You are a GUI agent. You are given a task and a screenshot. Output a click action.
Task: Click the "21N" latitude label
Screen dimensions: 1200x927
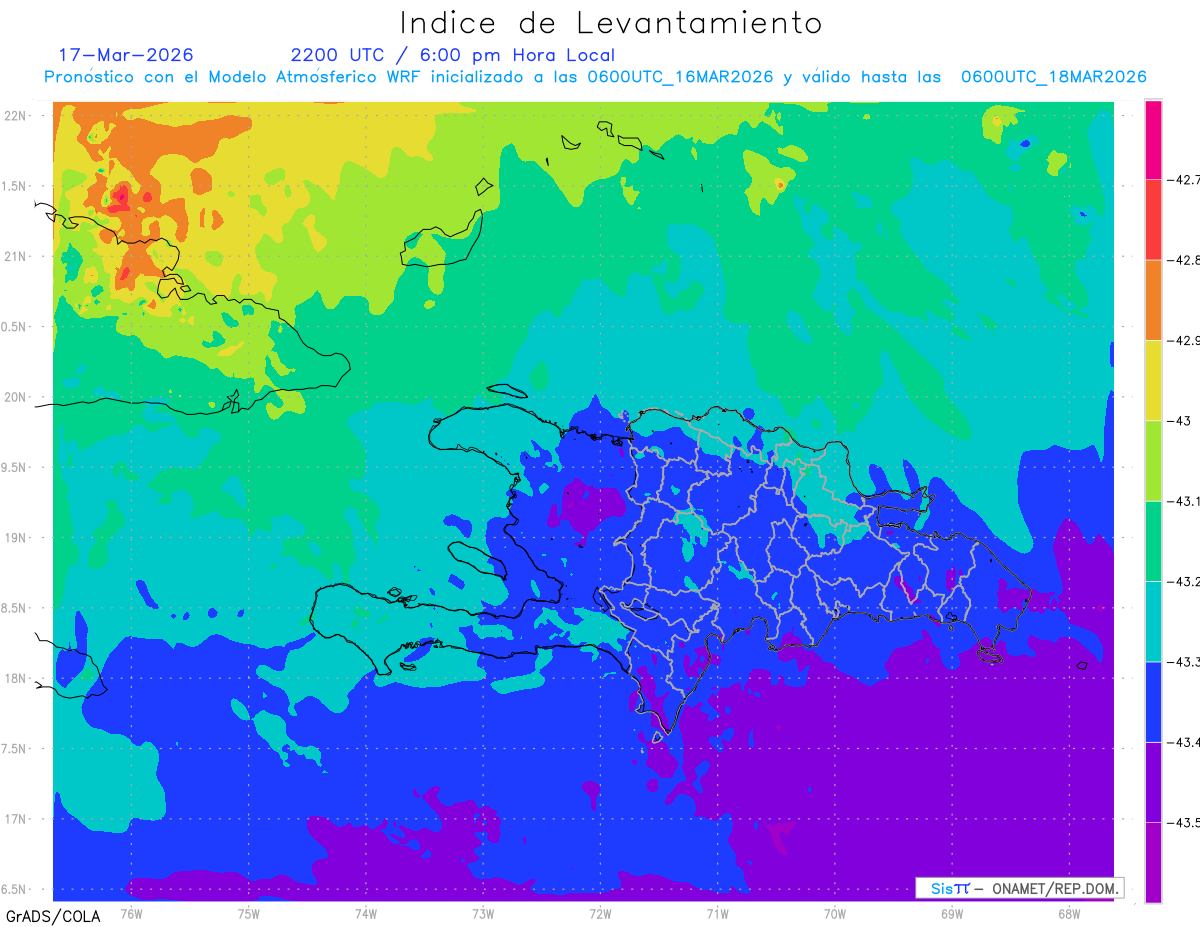(16, 257)
